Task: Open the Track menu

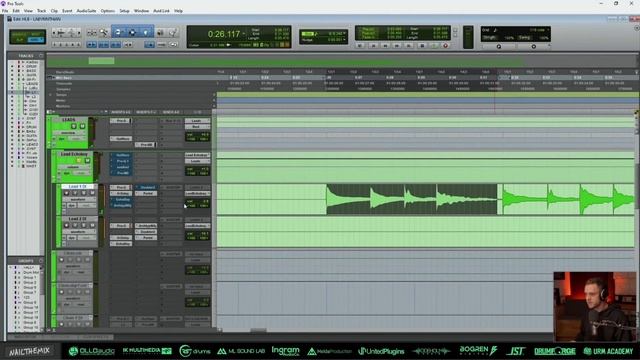Action: tap(42, 11)
